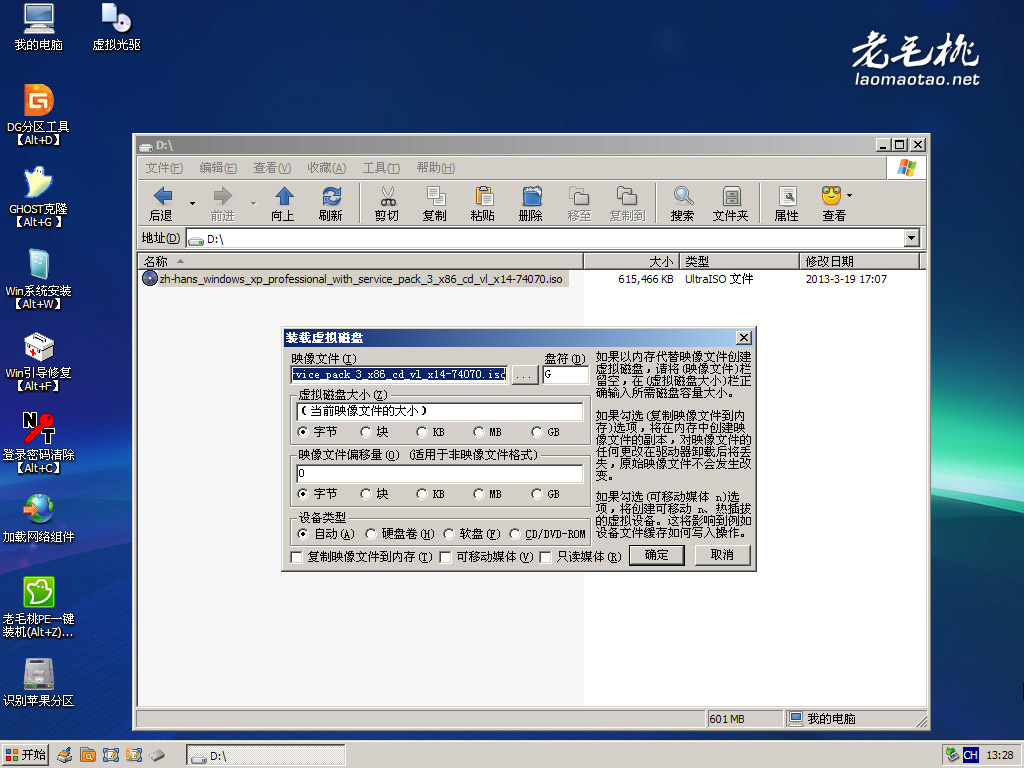Select 字节 radio under 虚拟磁盘大小
1024x768 pixels.
pos(302,432)
